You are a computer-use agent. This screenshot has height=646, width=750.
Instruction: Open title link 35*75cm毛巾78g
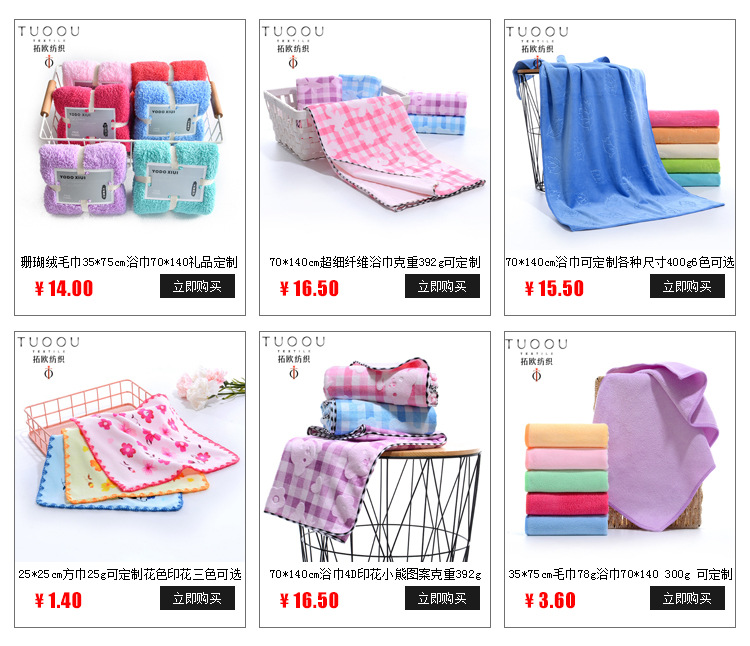(620, 574)
